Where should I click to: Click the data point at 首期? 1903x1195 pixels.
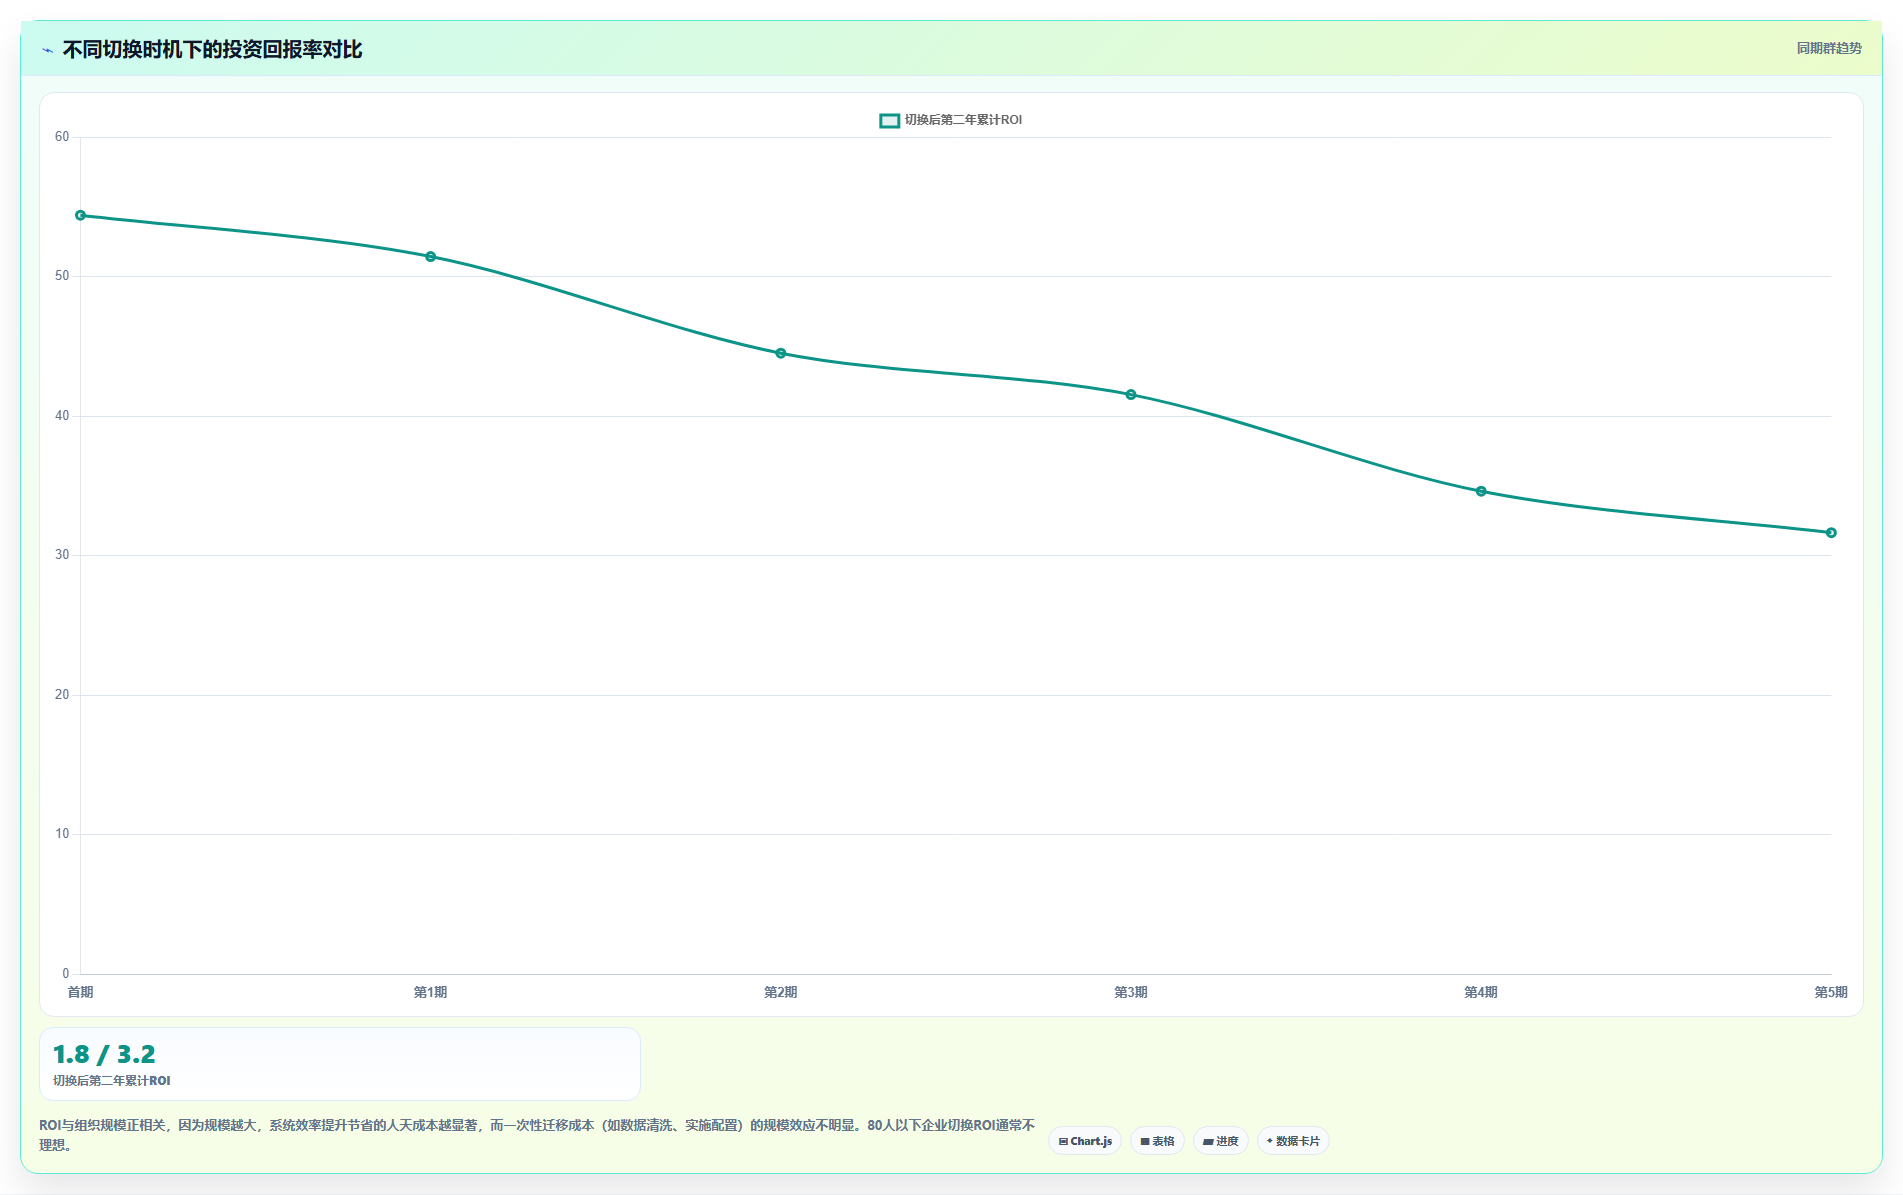click(x=81, y=215)
